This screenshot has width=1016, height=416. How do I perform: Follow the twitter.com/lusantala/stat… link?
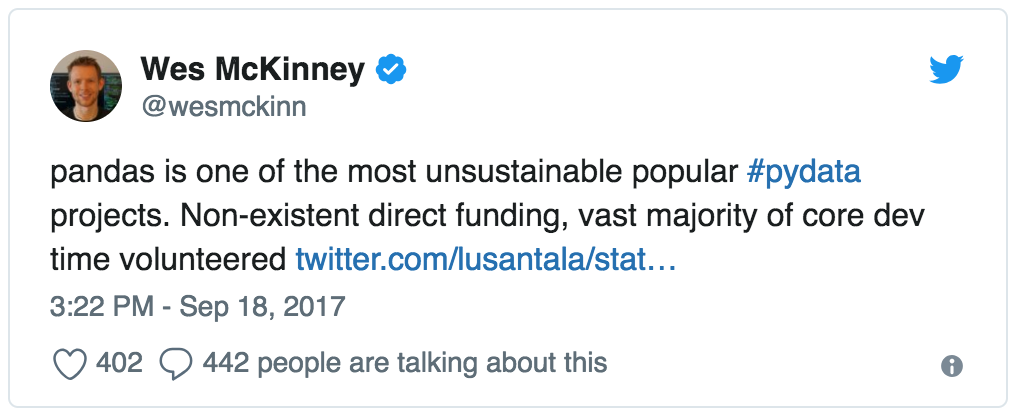[x=487, y=259]
